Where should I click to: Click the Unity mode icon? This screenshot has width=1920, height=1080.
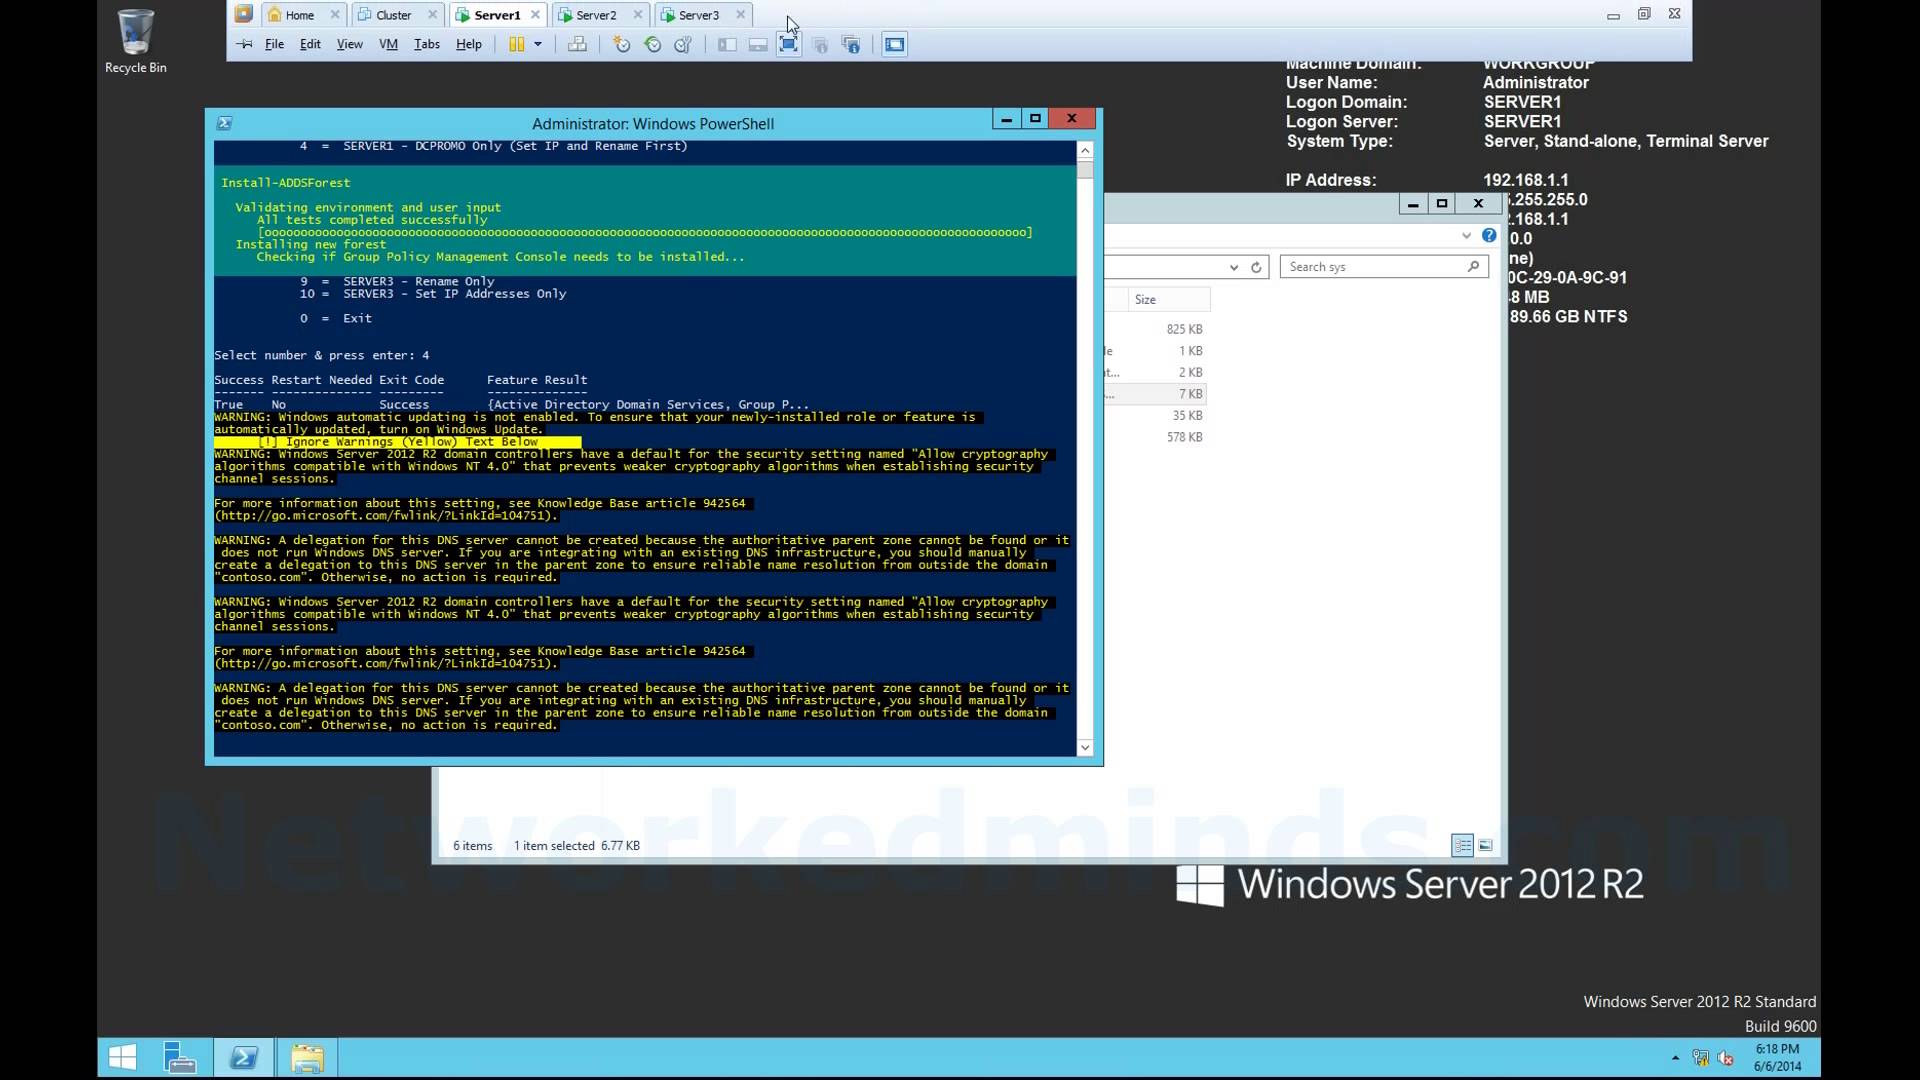(820, 44)
